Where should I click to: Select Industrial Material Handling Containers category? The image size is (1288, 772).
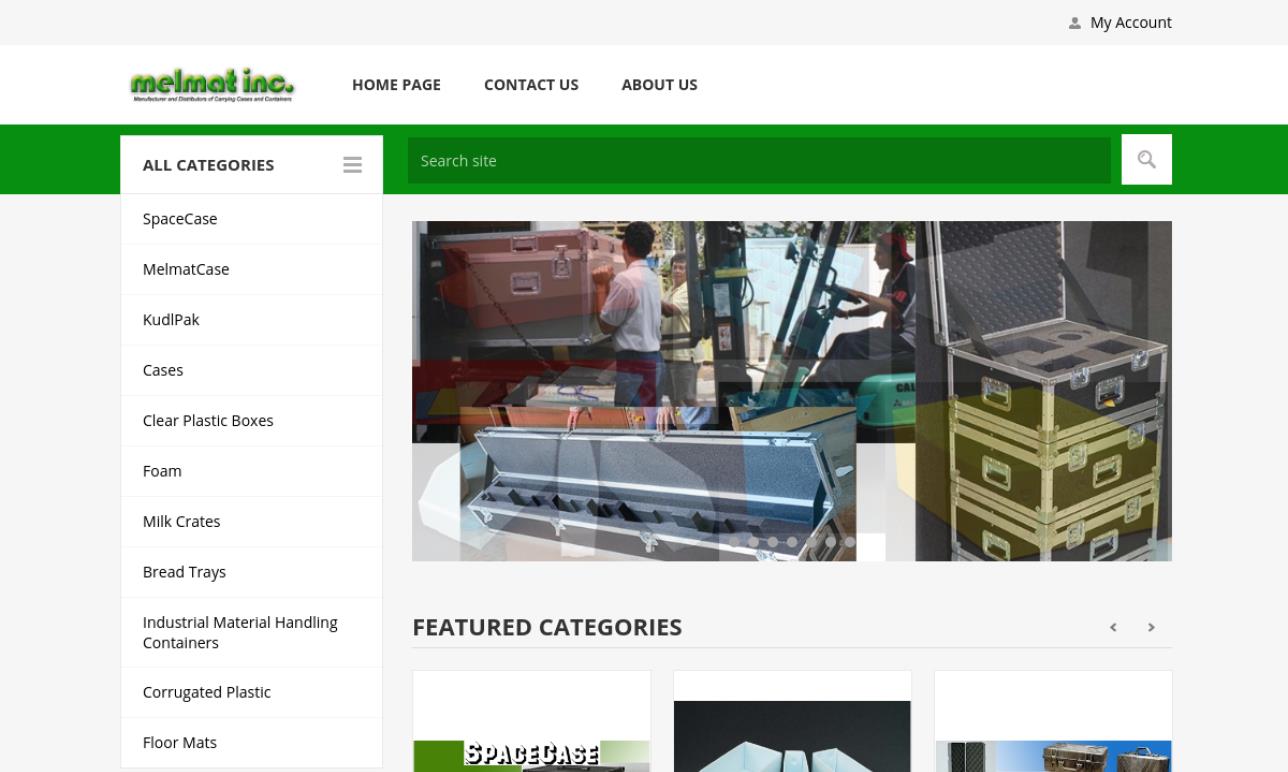[240, 632]
